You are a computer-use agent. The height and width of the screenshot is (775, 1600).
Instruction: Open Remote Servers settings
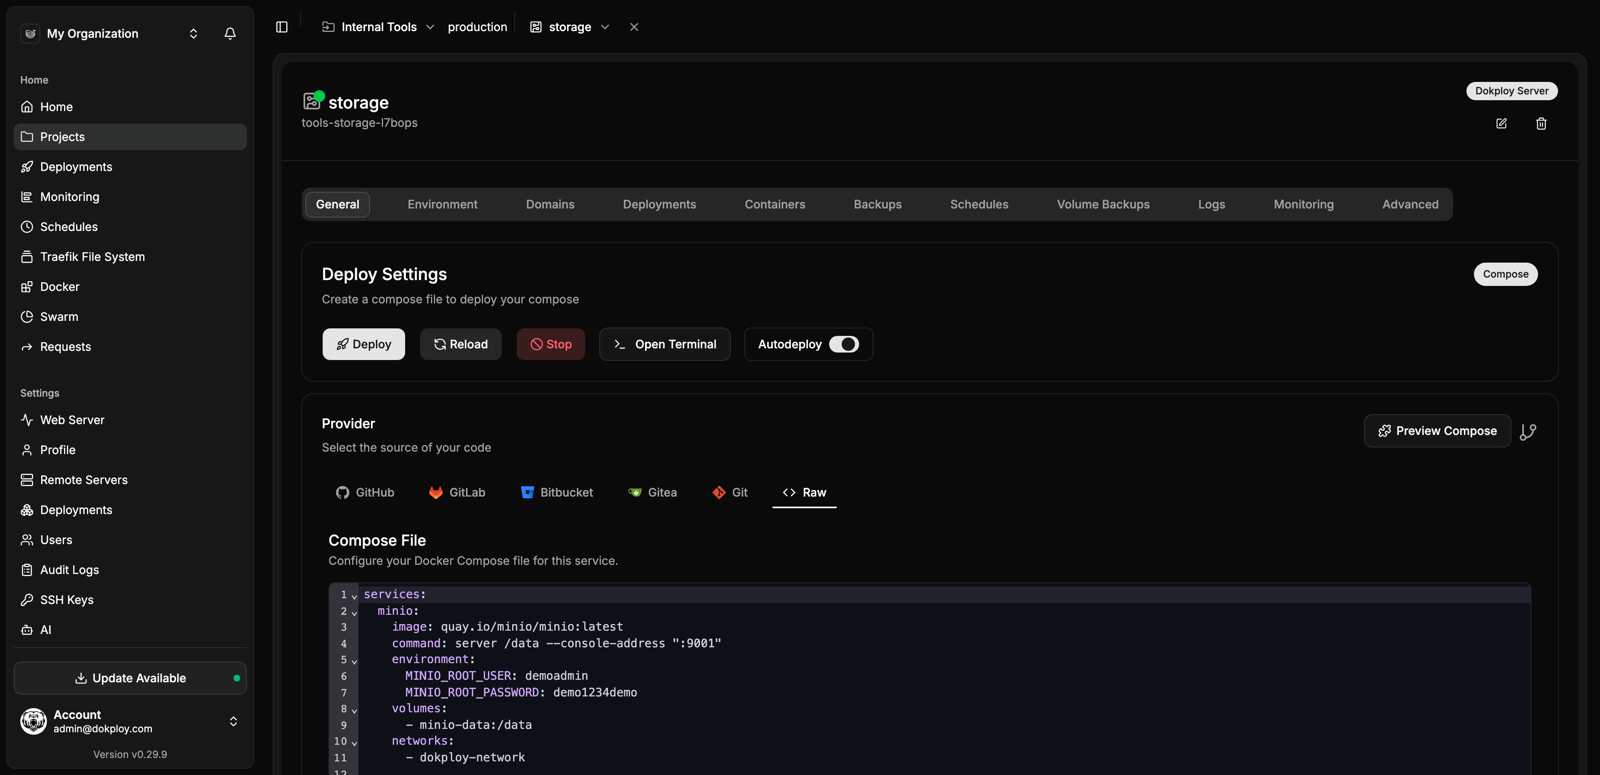[x=130, y=480]
